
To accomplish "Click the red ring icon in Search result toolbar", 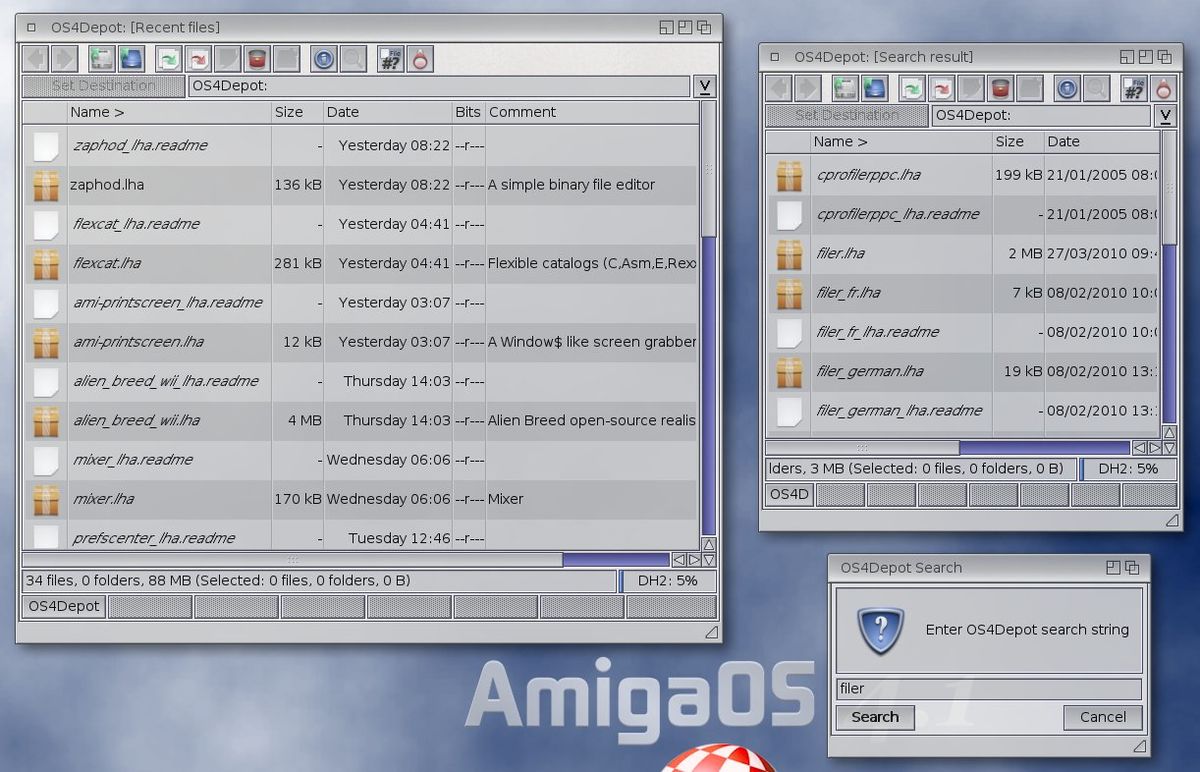I will (1163, 88).
